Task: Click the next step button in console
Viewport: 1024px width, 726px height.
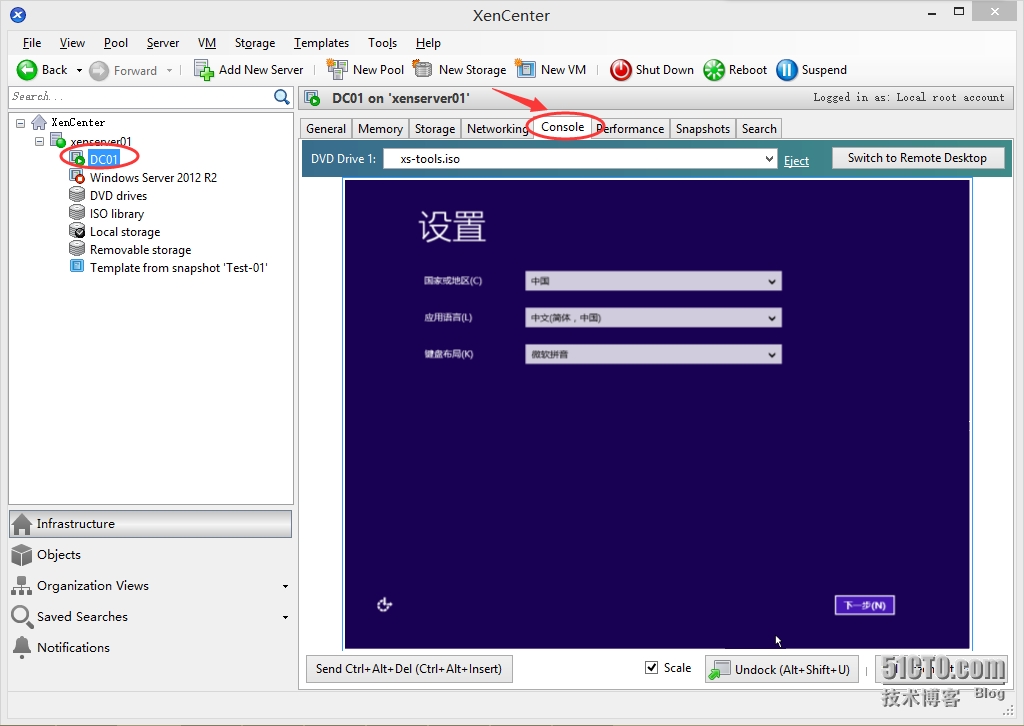Action: [865, 605]
